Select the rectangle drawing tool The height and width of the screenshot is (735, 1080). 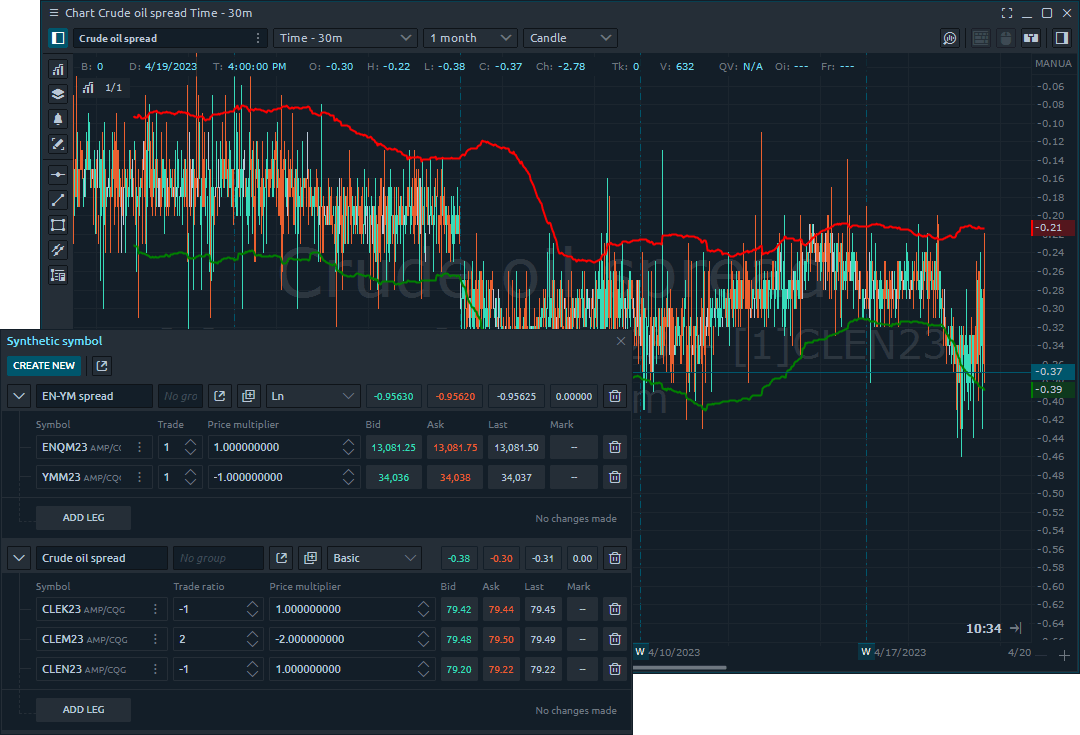click(x=57, y=225)
